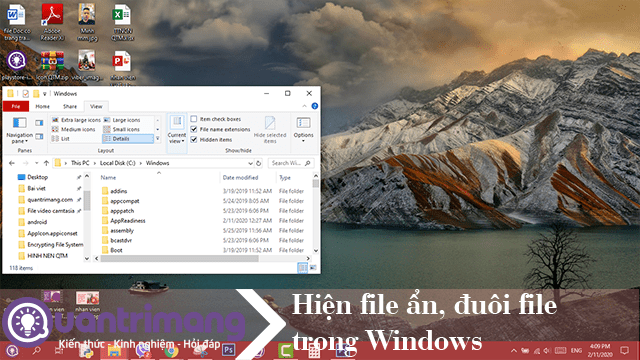The width and height of the screenshot is (640, 360).
Task: Select Small icons layout
Action: 122,129
